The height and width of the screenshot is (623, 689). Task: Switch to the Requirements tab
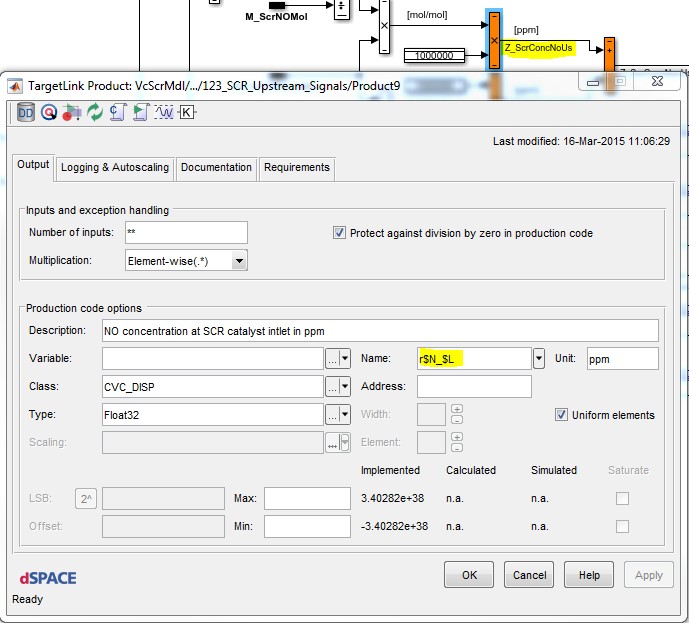coord(296,167)
